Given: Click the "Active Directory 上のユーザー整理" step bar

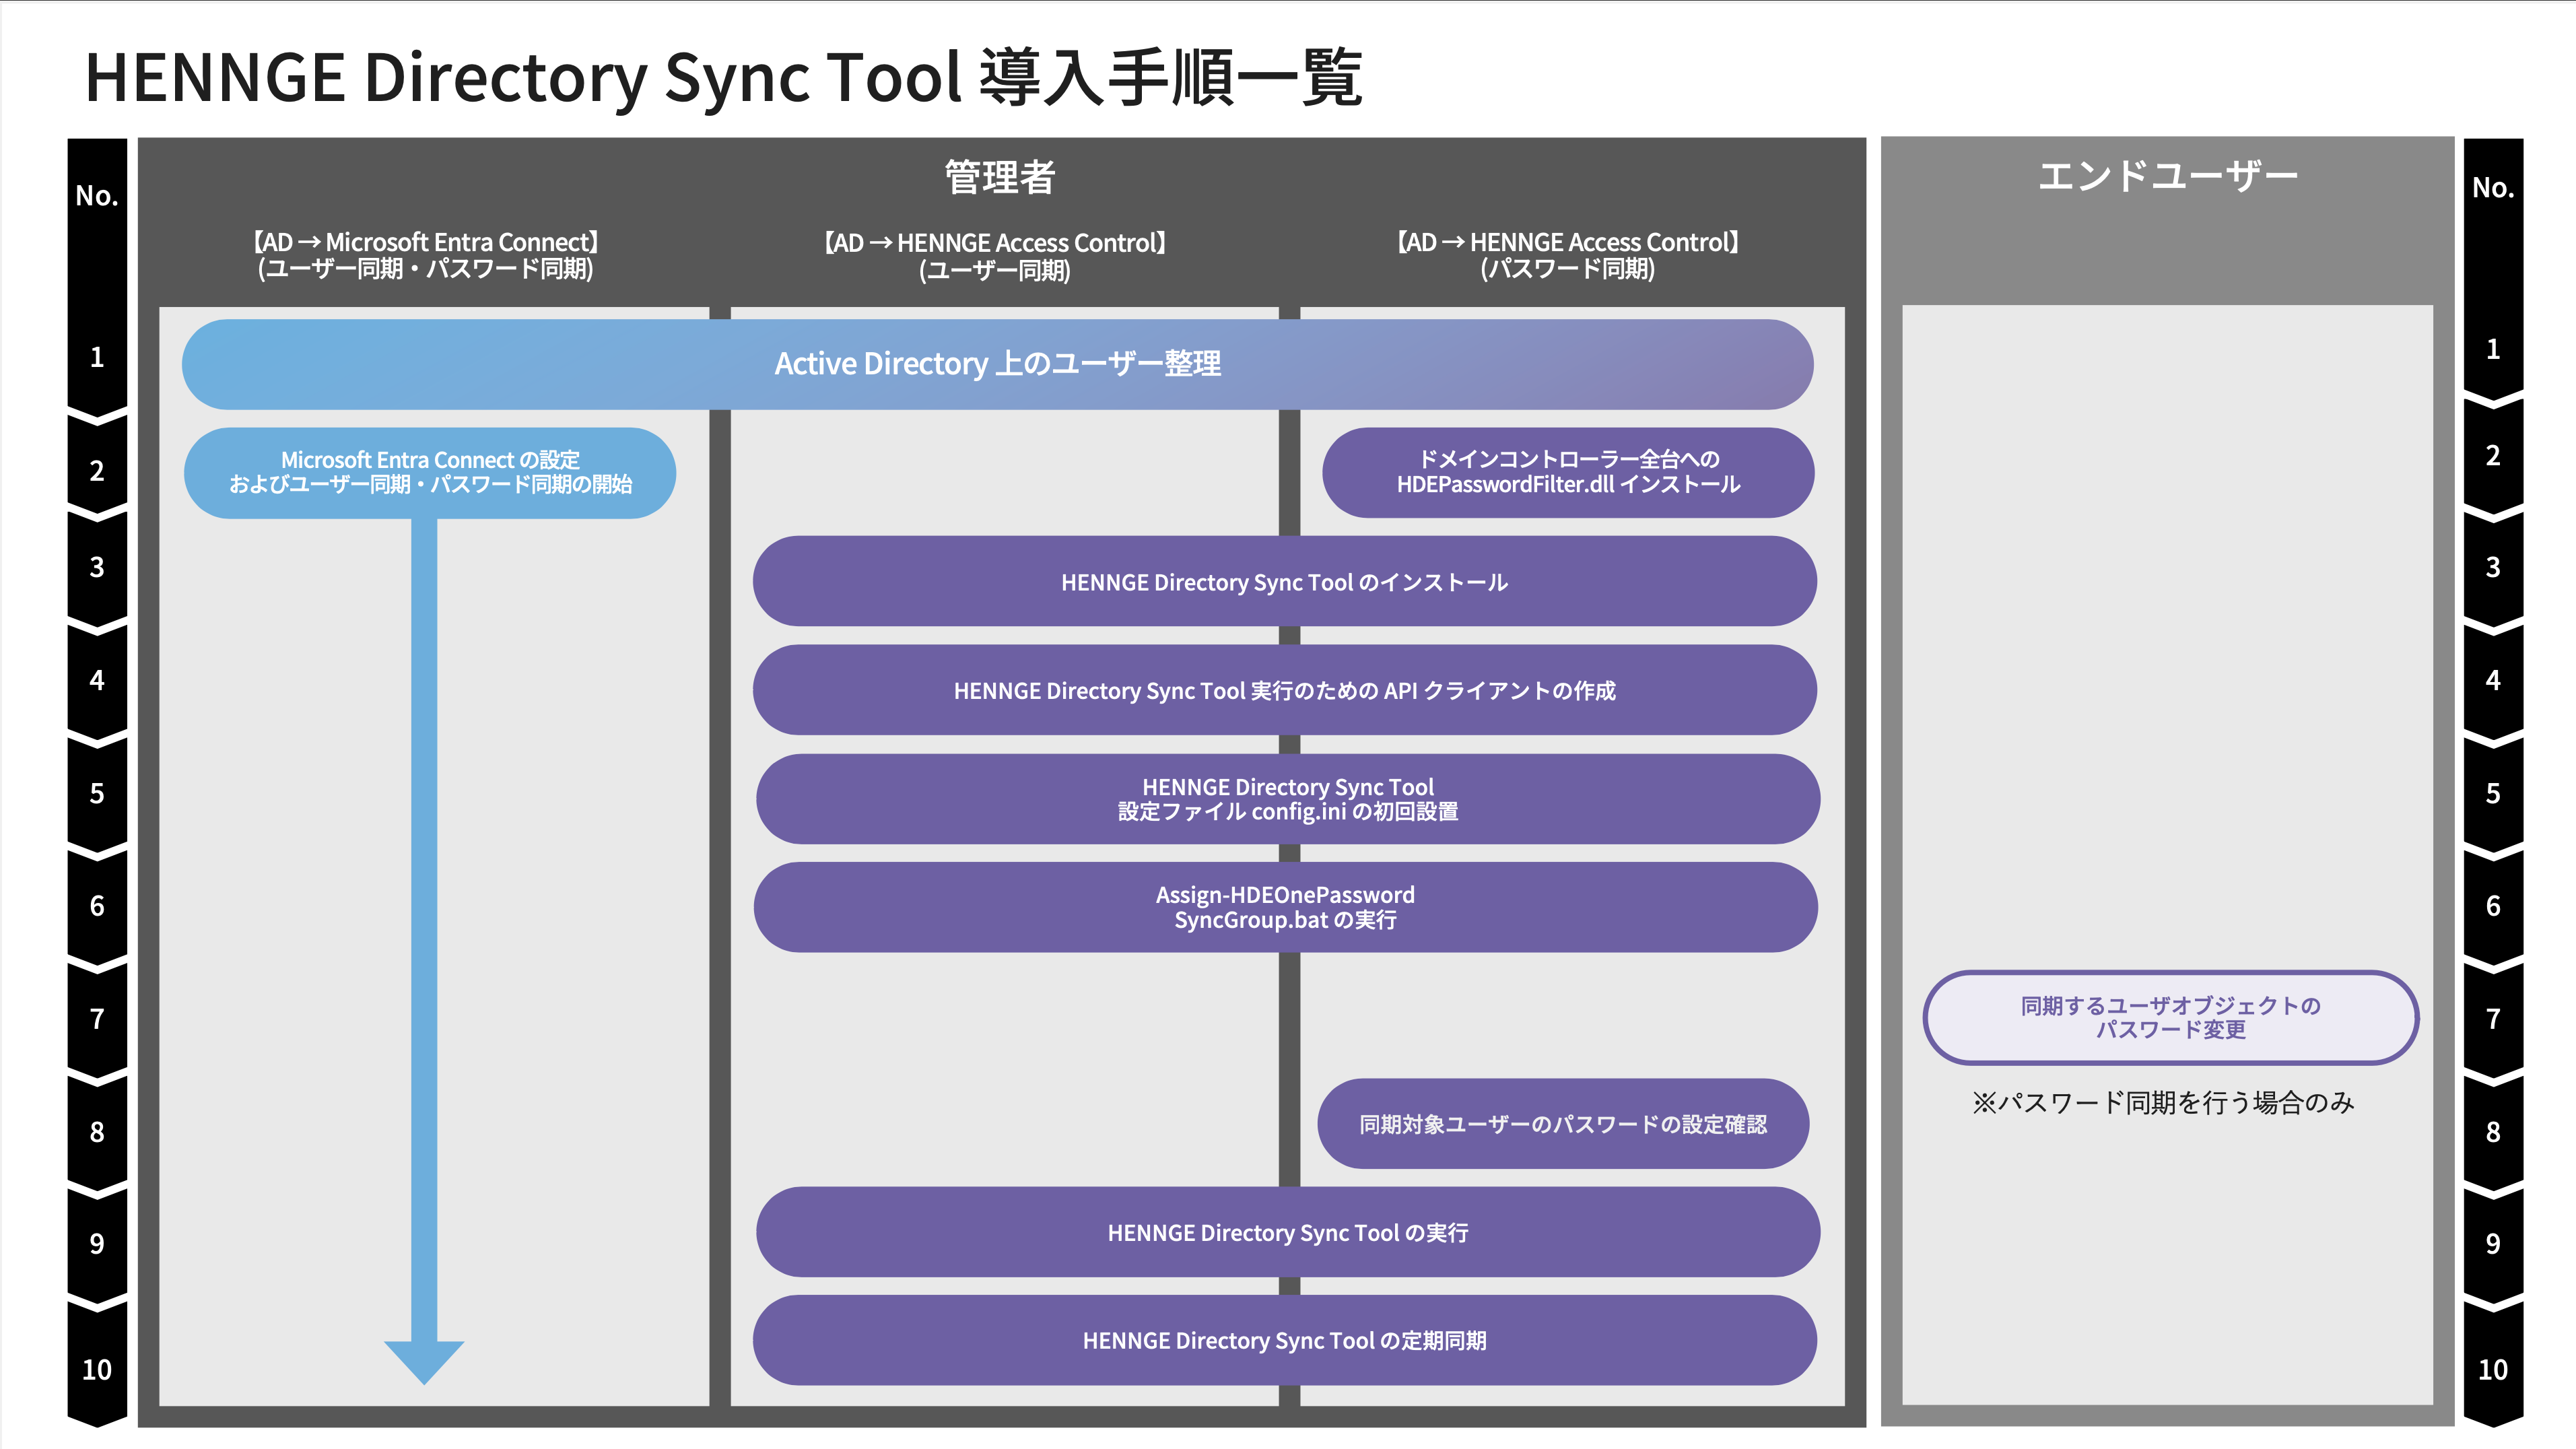Looking at the screenshot, I should (997, 364).
